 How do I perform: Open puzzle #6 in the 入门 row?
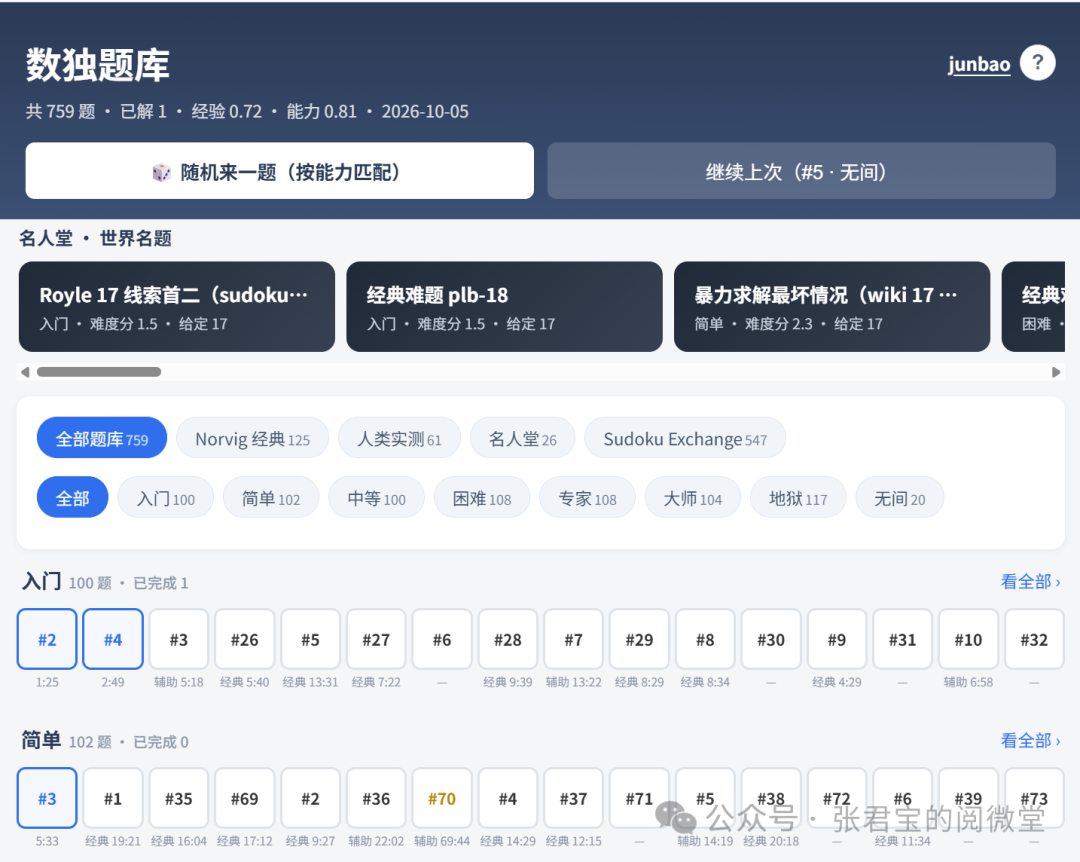point(442,639)
